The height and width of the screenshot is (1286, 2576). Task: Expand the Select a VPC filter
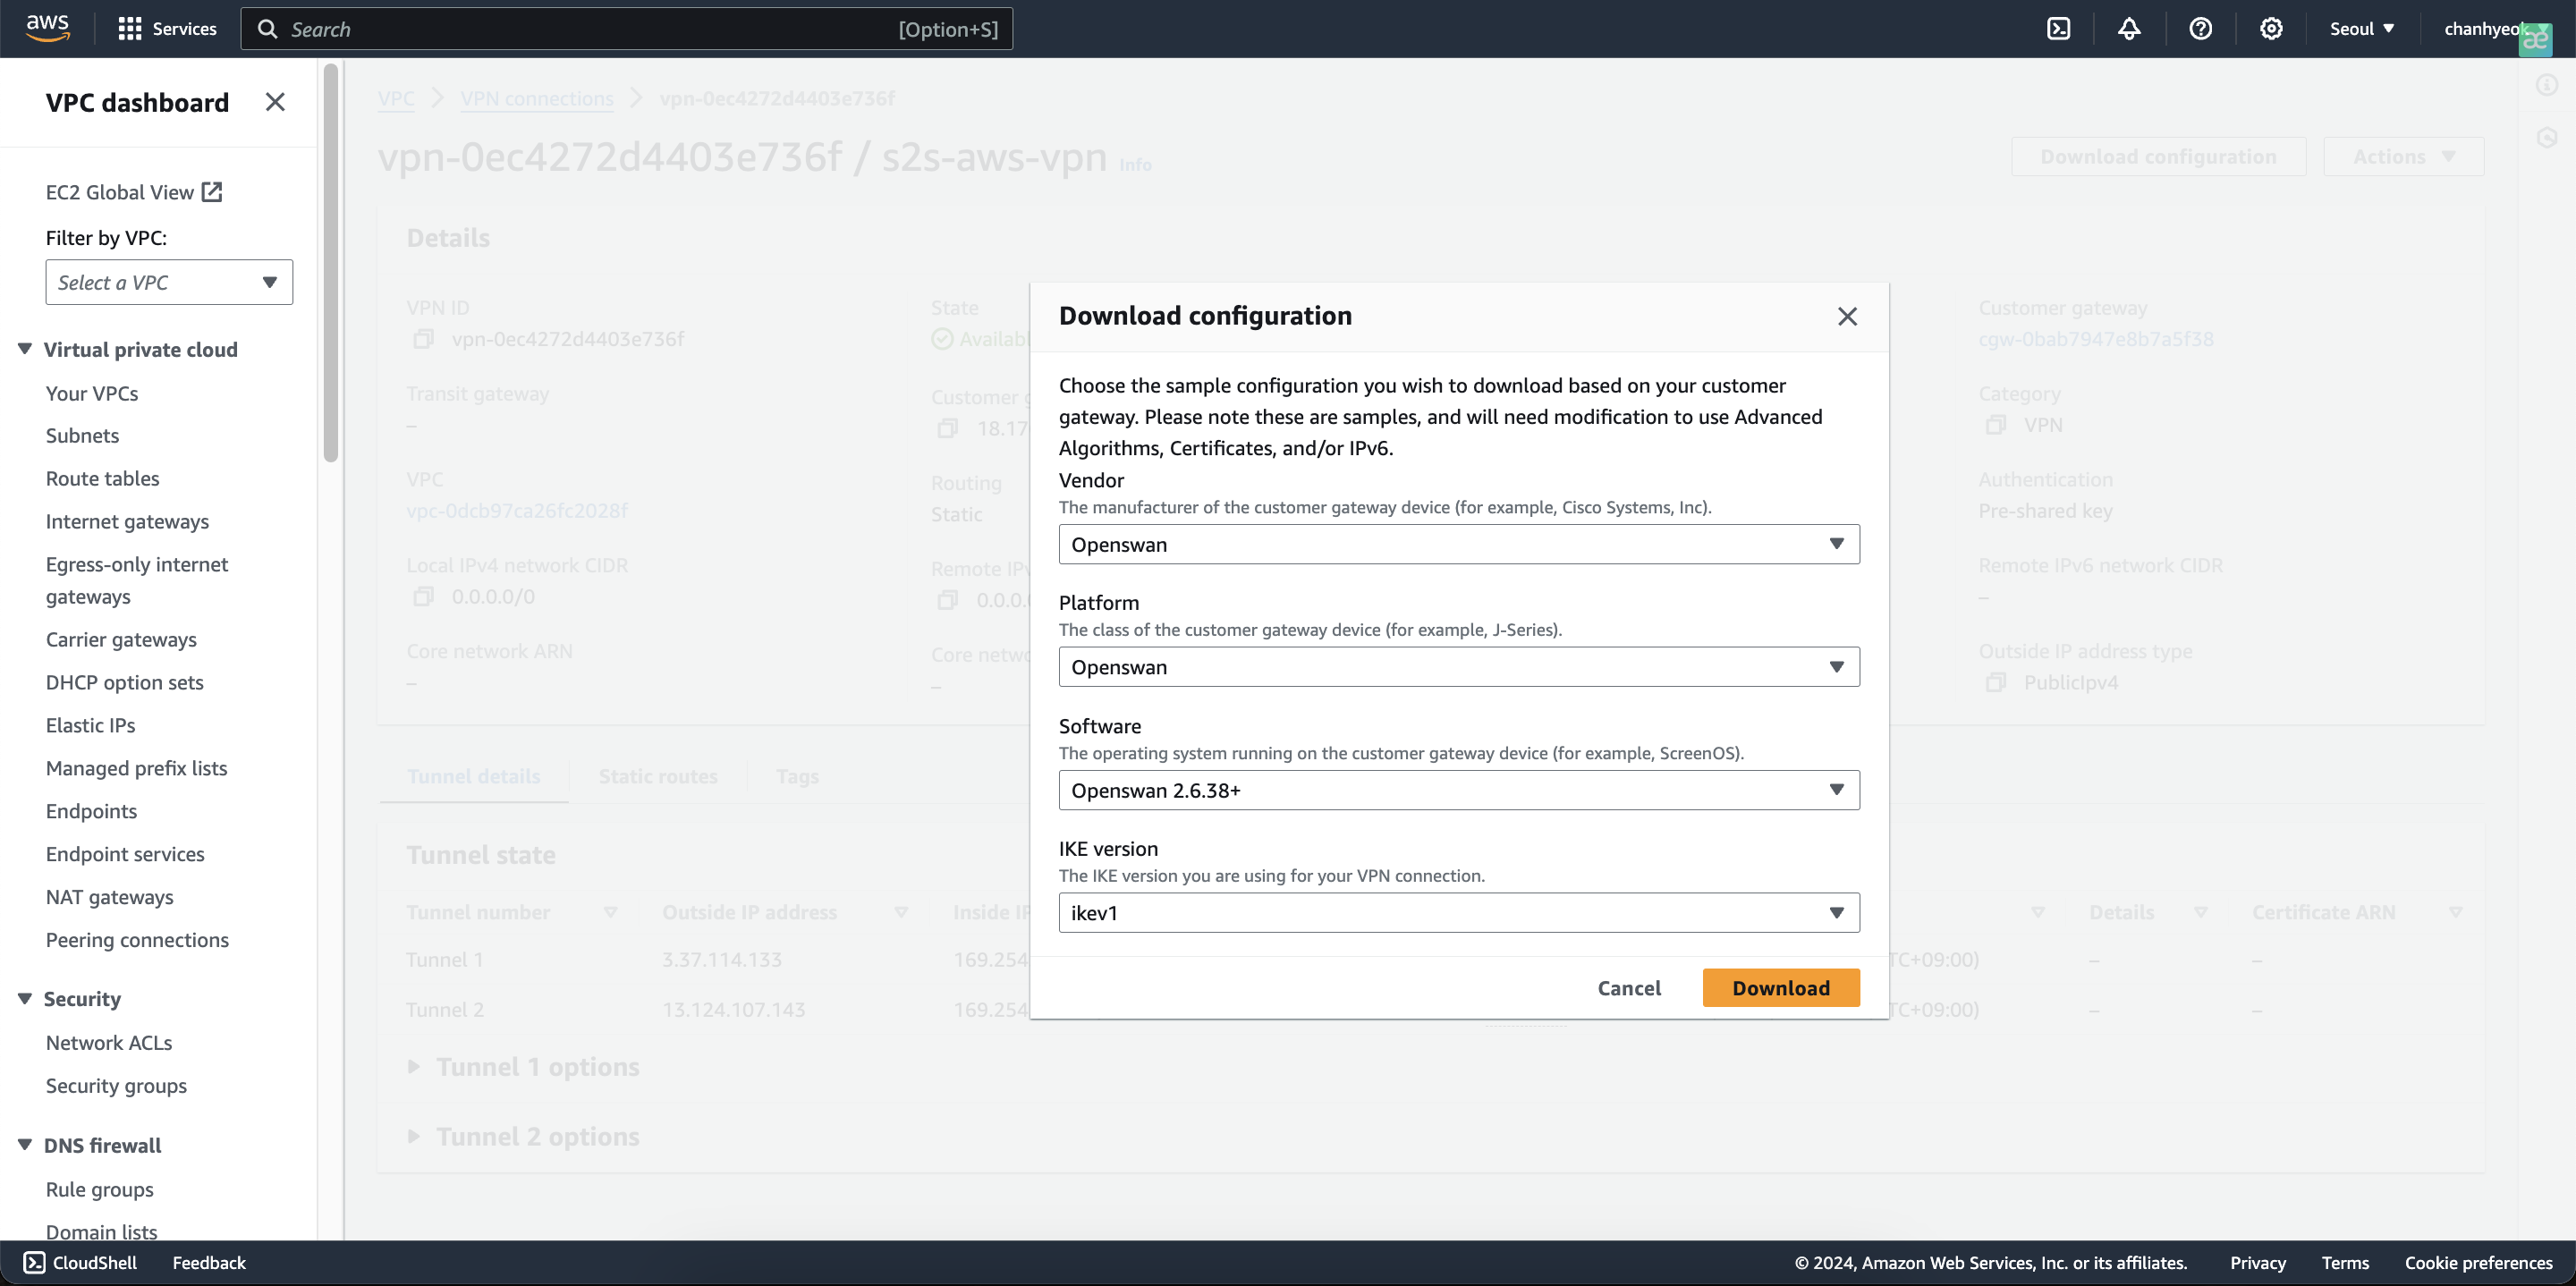(x=169, y=282)
